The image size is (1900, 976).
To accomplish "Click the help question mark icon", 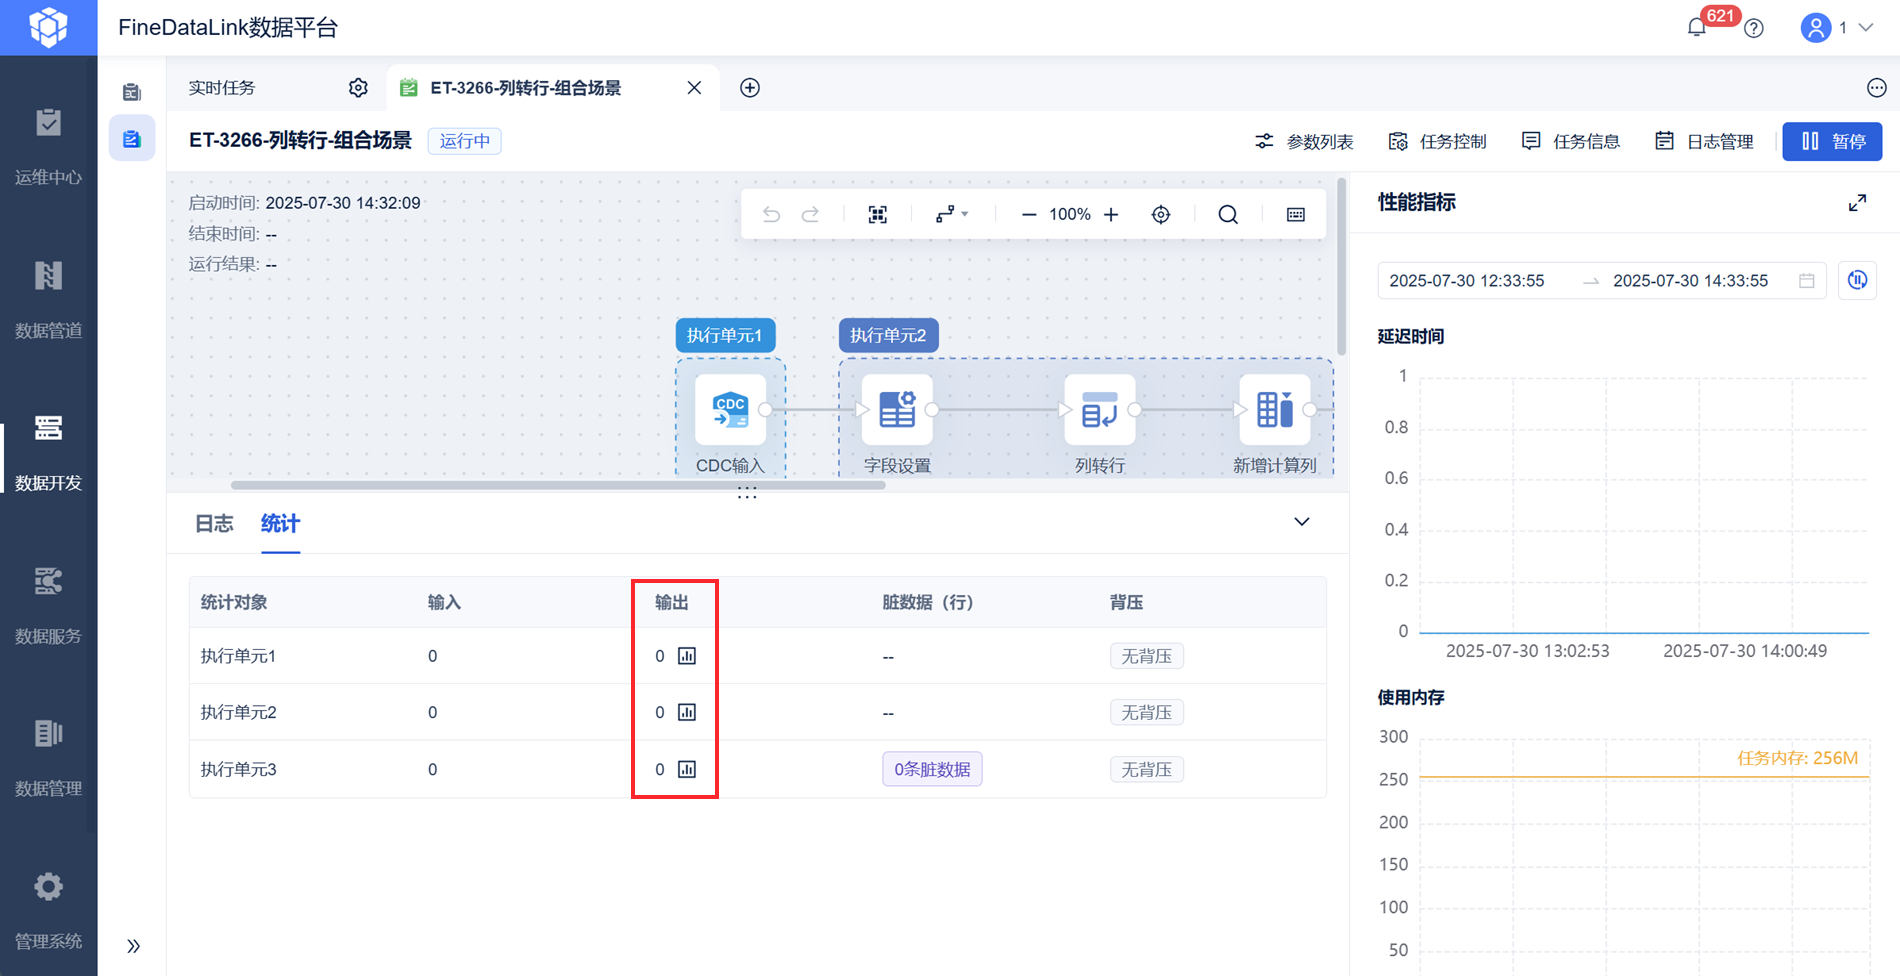I will 1754,29.
